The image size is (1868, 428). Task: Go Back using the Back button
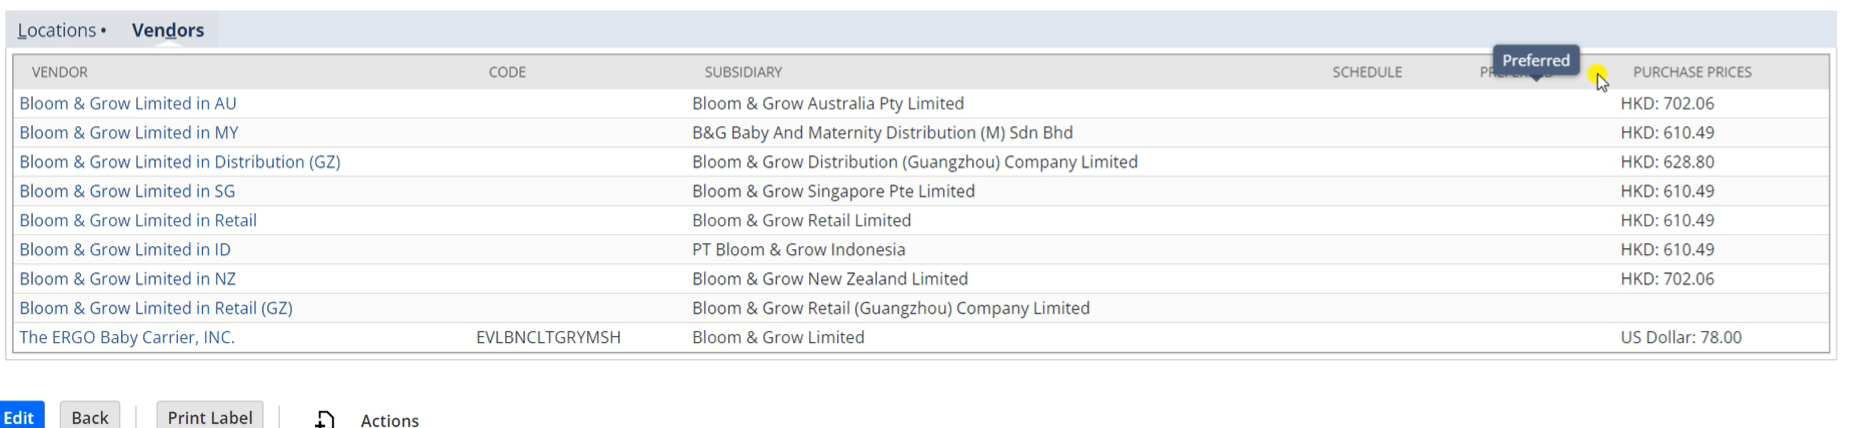tap(90, 416)
